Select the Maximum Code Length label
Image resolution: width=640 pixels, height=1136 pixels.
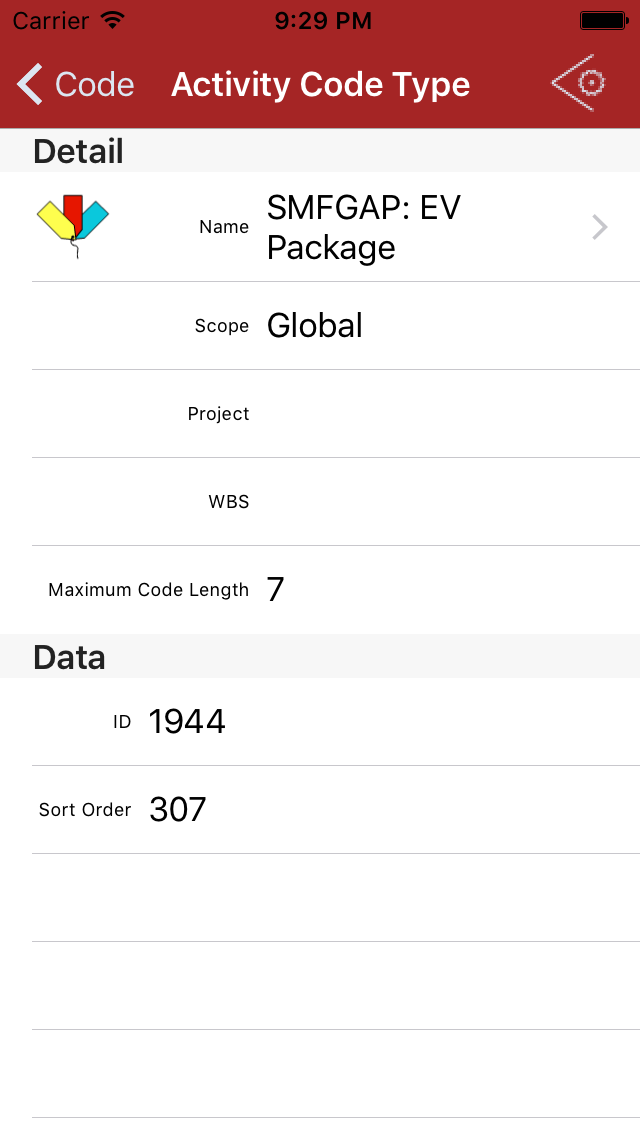tap(148, 590)
